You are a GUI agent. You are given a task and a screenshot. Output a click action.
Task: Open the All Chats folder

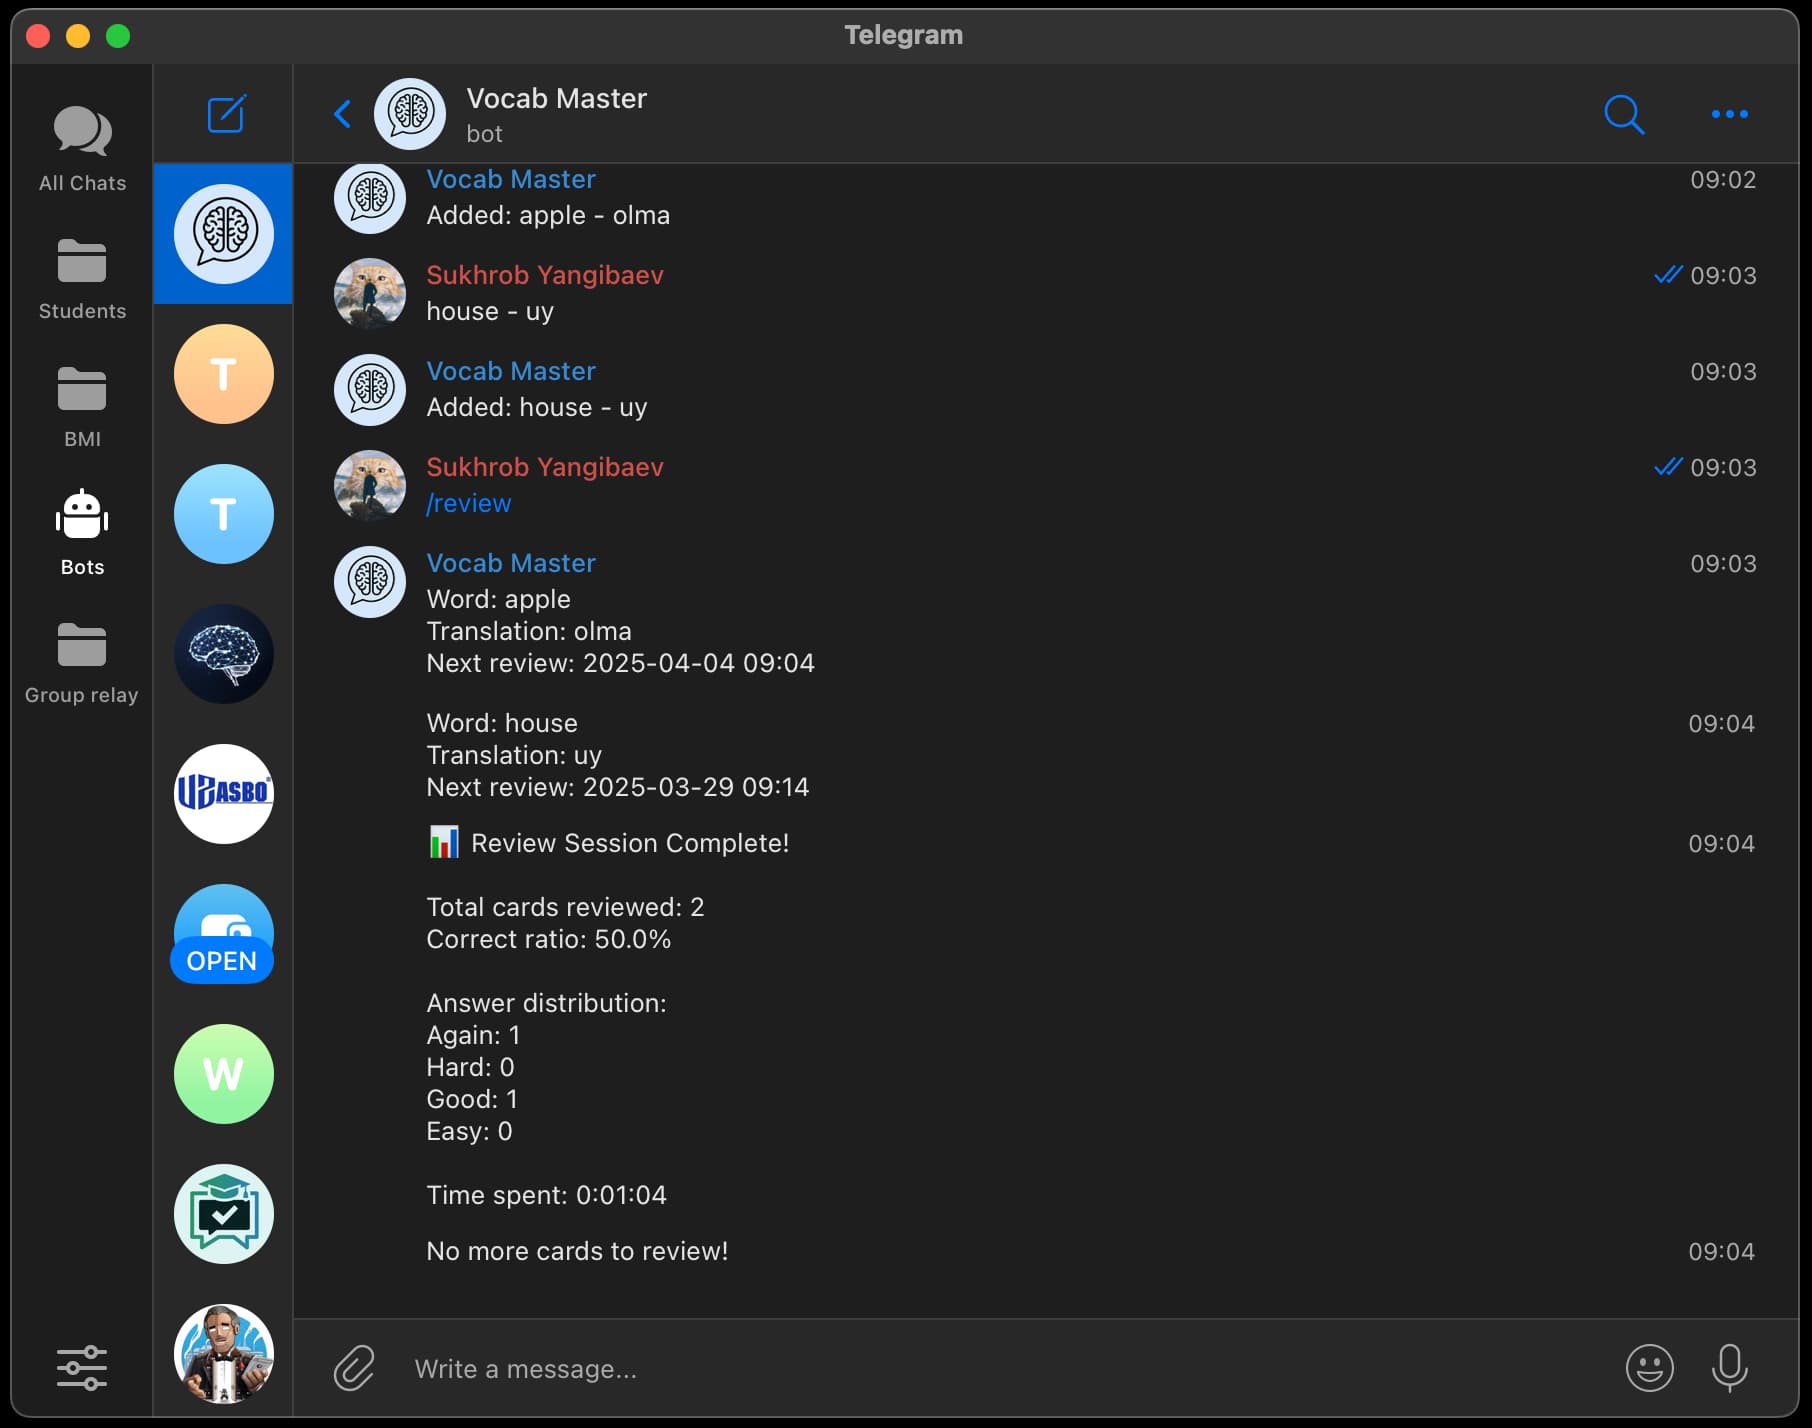coord(82,149)
